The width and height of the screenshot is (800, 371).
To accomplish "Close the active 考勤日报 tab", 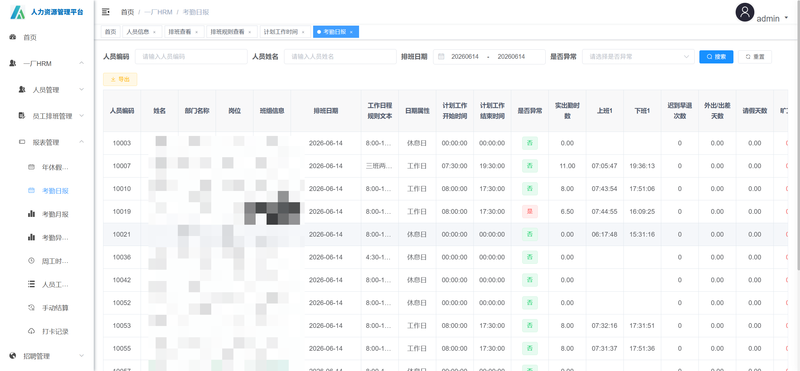I will tap(351, 32).
